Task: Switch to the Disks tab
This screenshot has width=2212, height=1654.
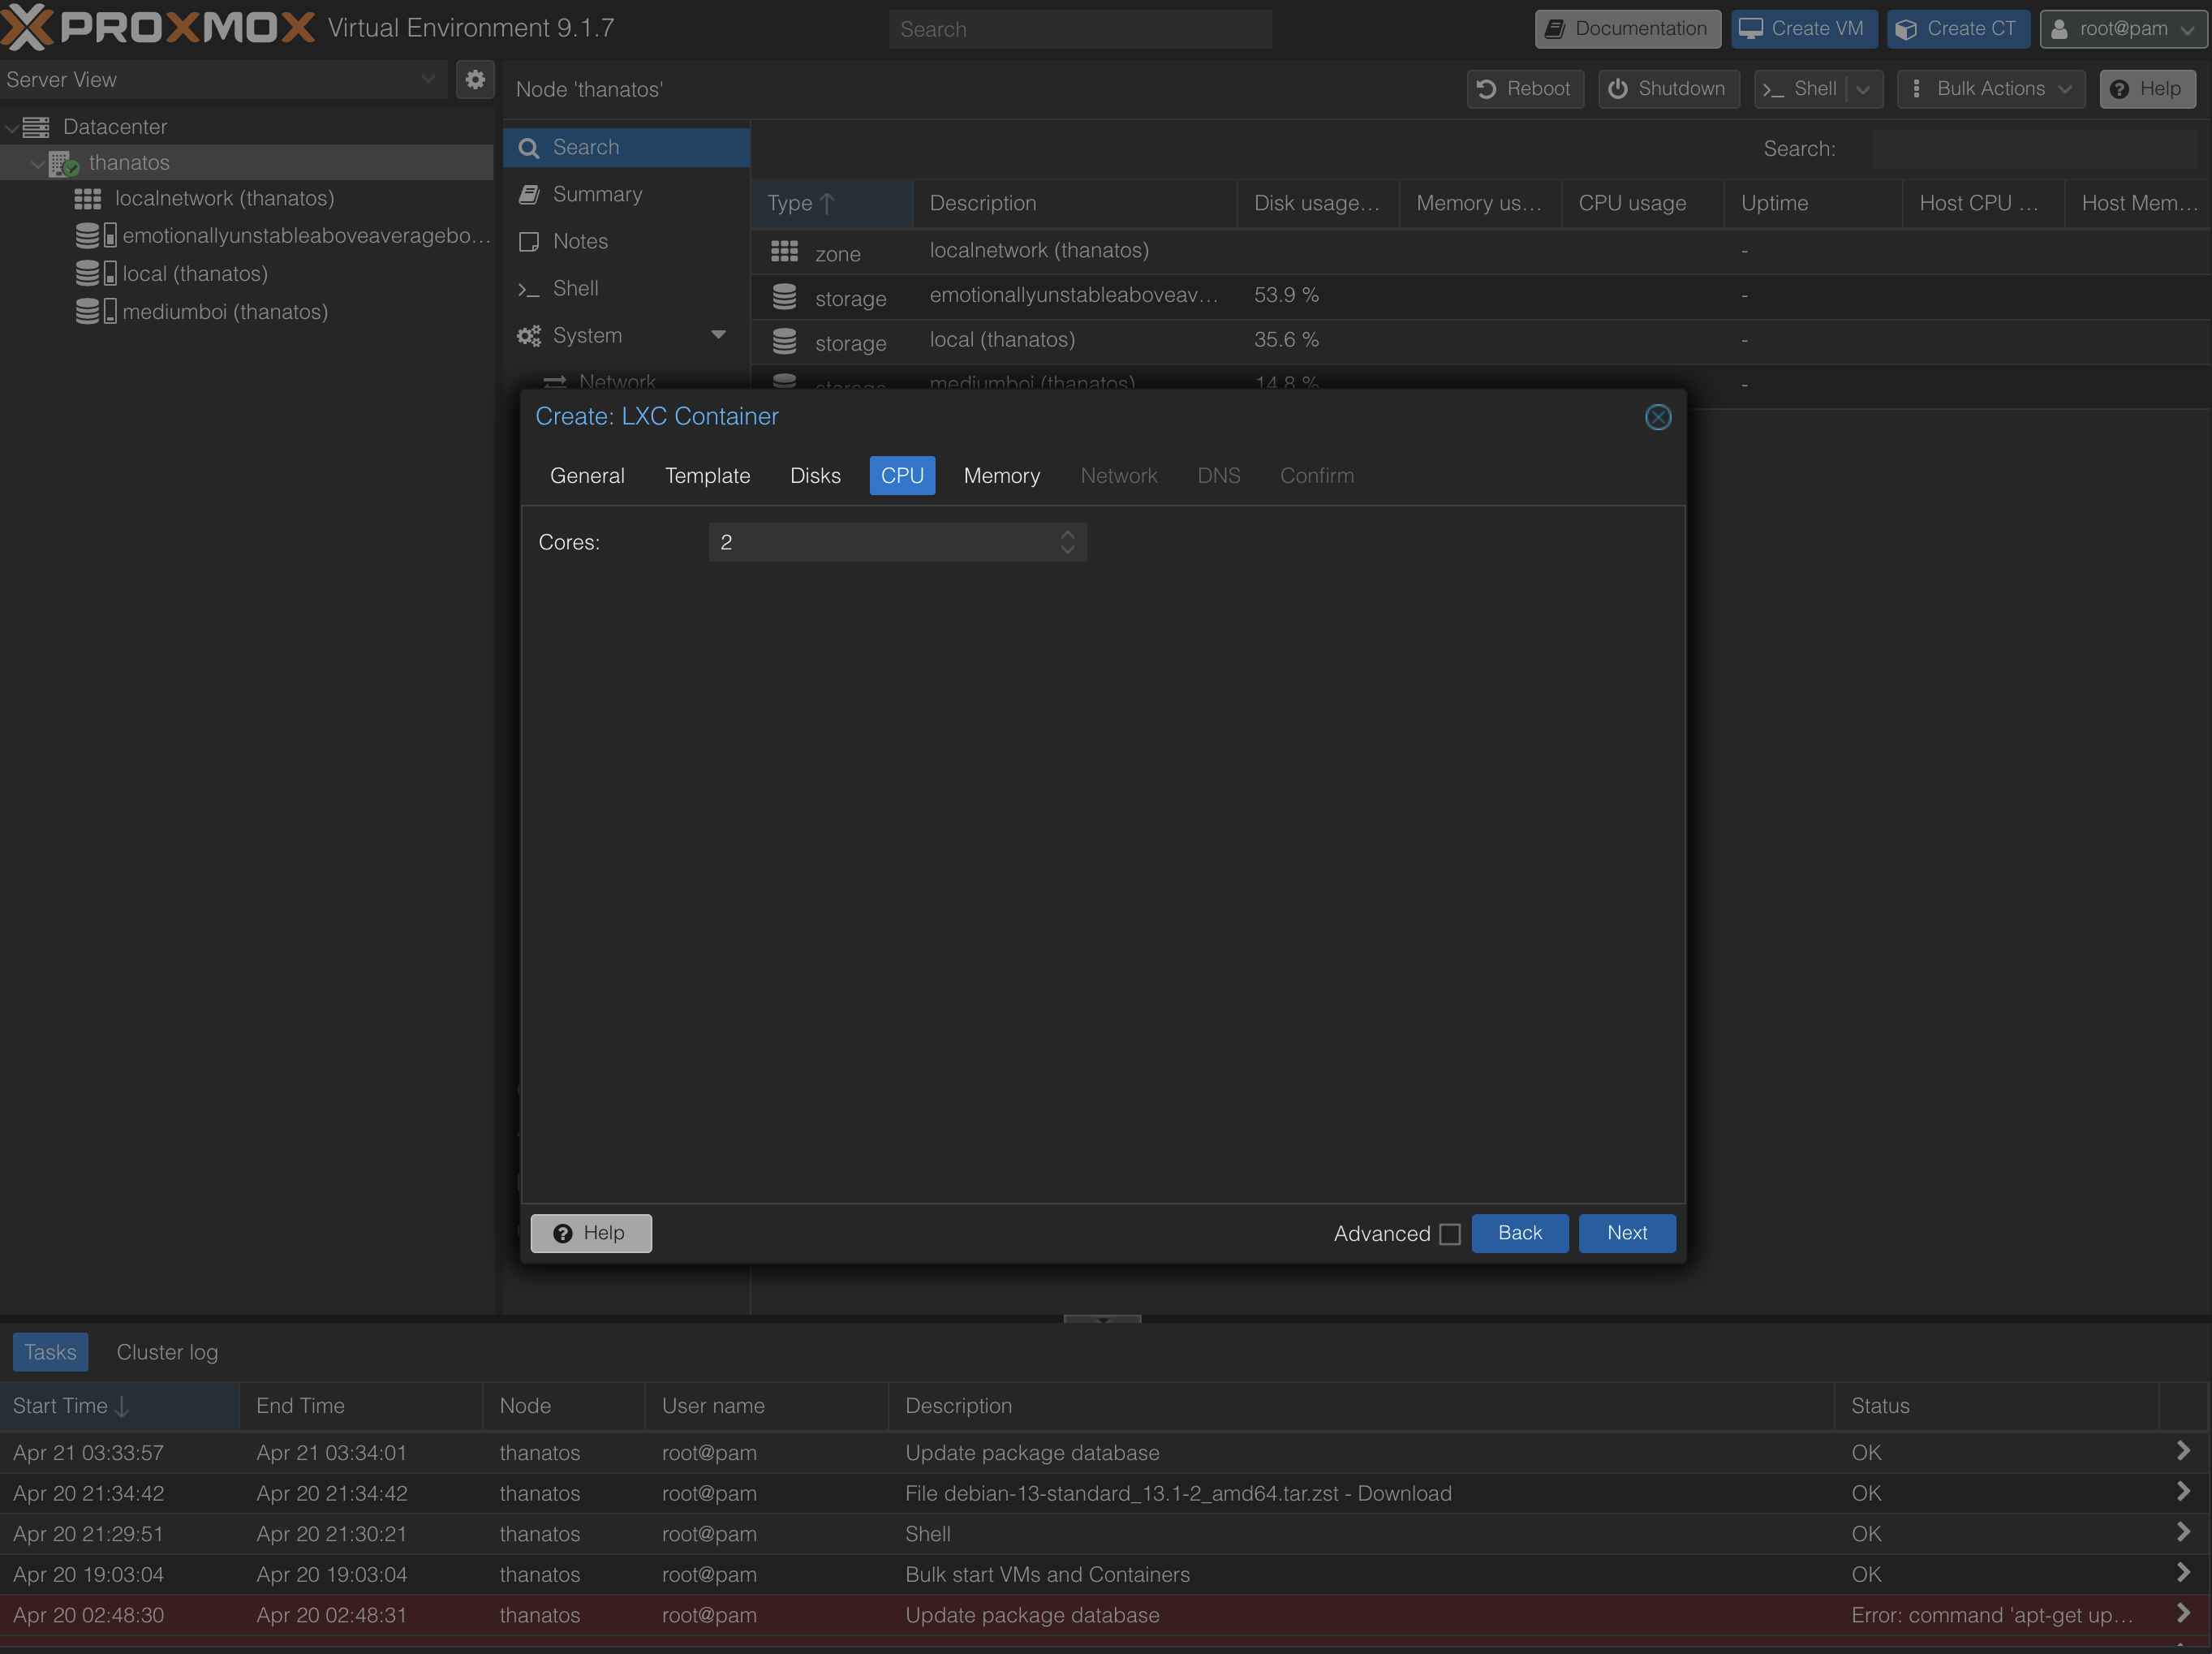Action: (x=815, y=476)
